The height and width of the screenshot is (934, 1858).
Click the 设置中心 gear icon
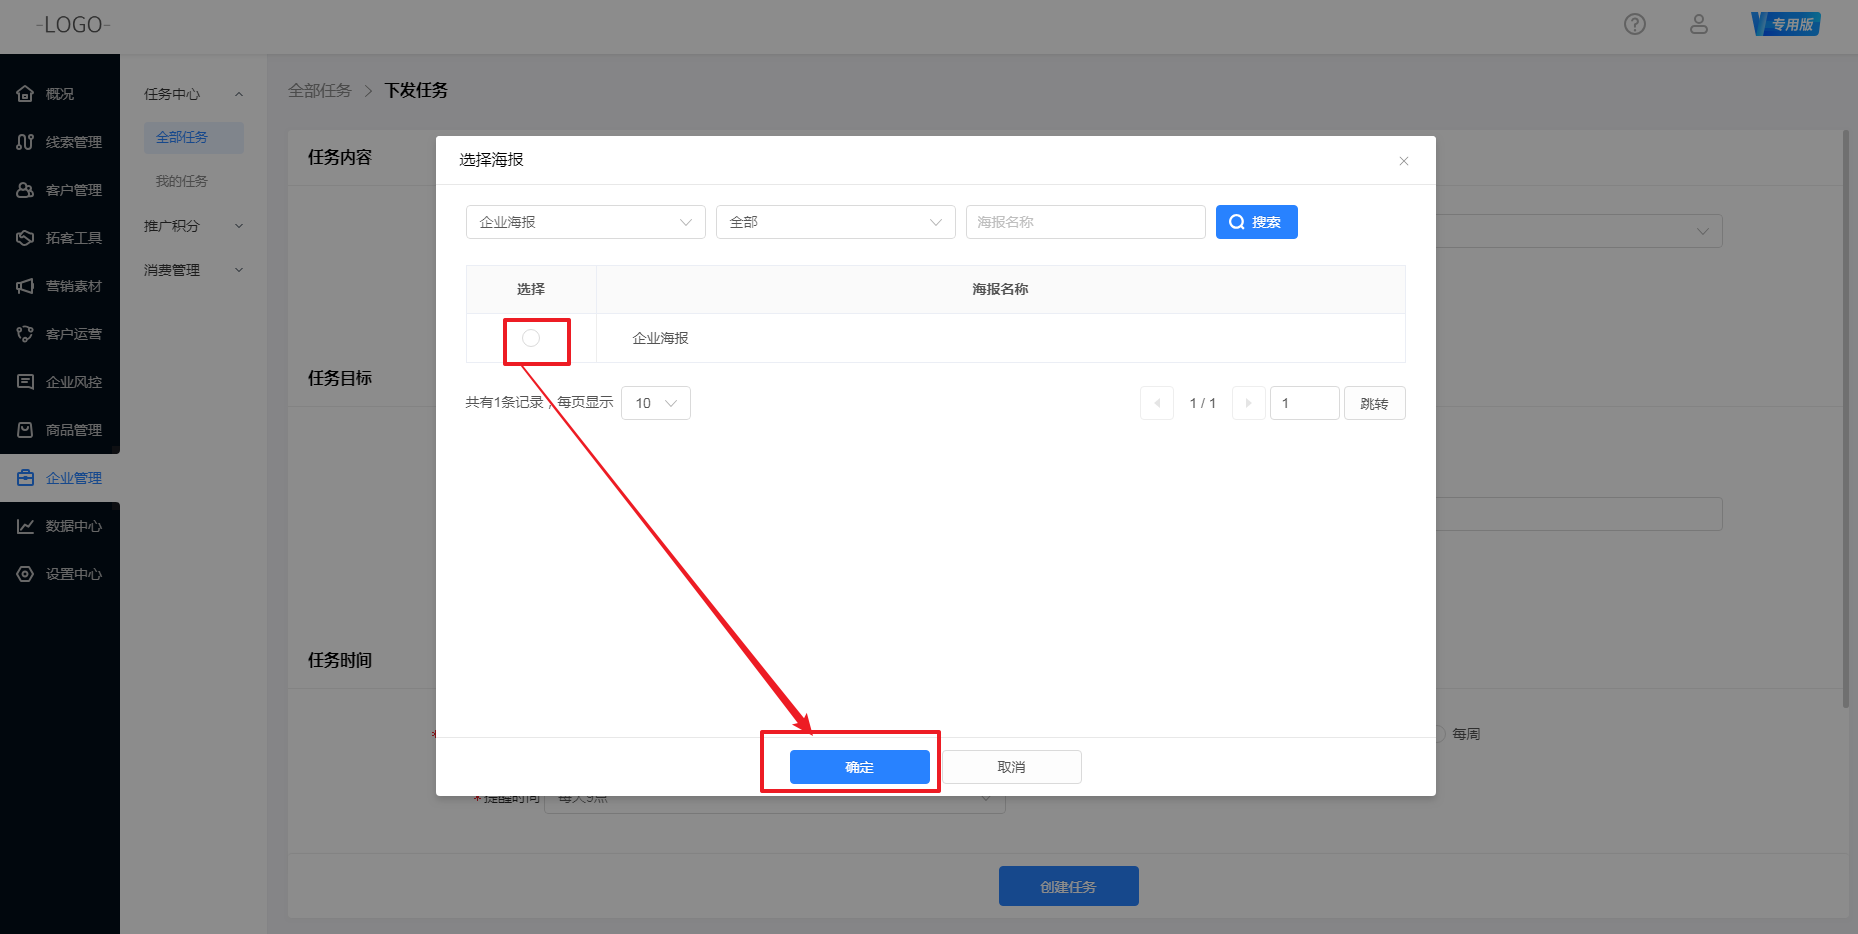point(25,574)
